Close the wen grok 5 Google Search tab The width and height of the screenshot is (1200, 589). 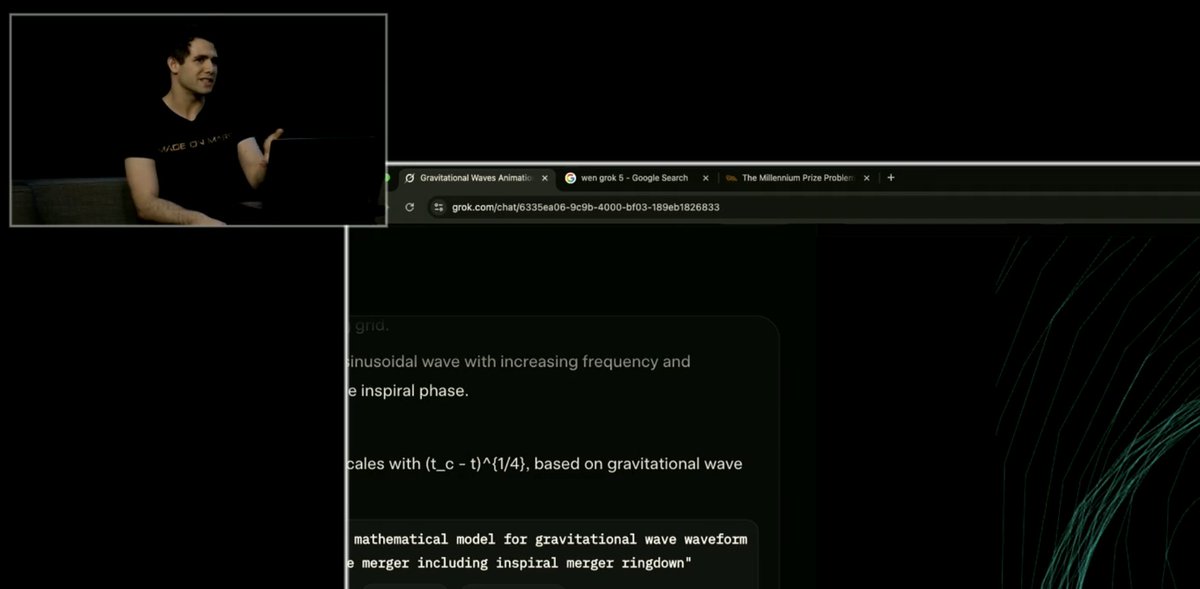pos(705,178)
